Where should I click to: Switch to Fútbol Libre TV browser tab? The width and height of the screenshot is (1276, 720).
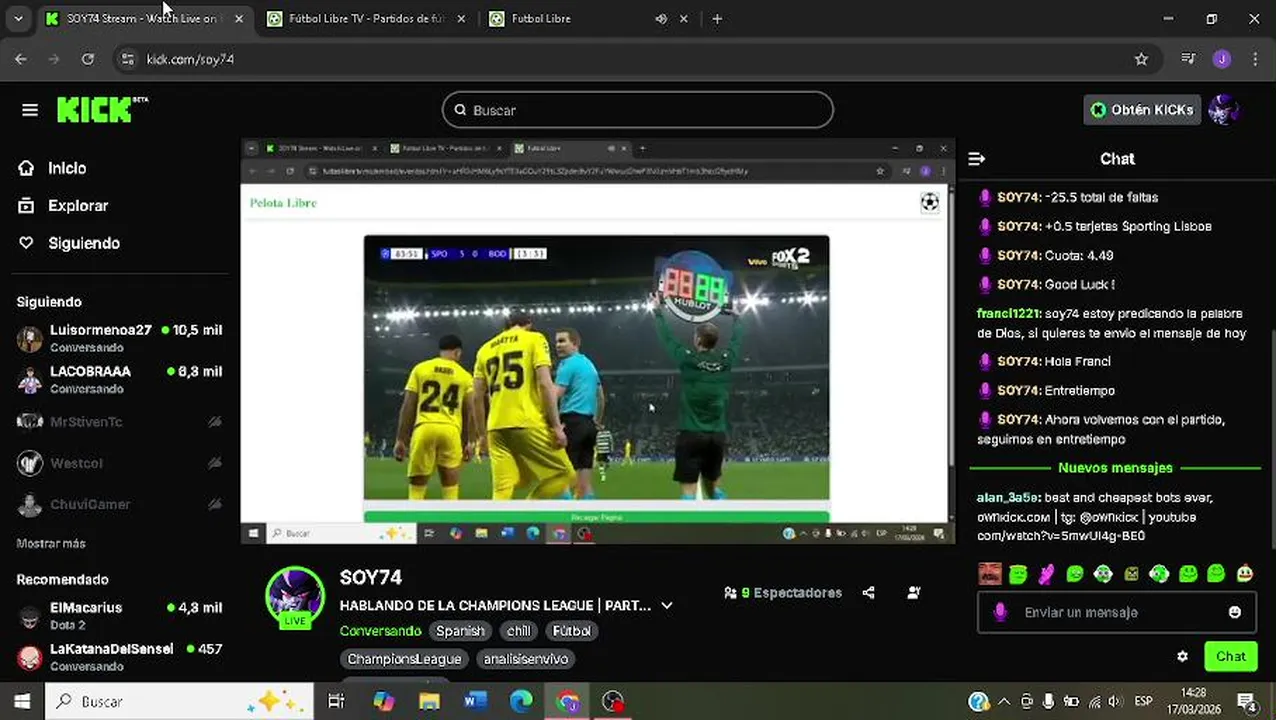(x=365, y=19)
